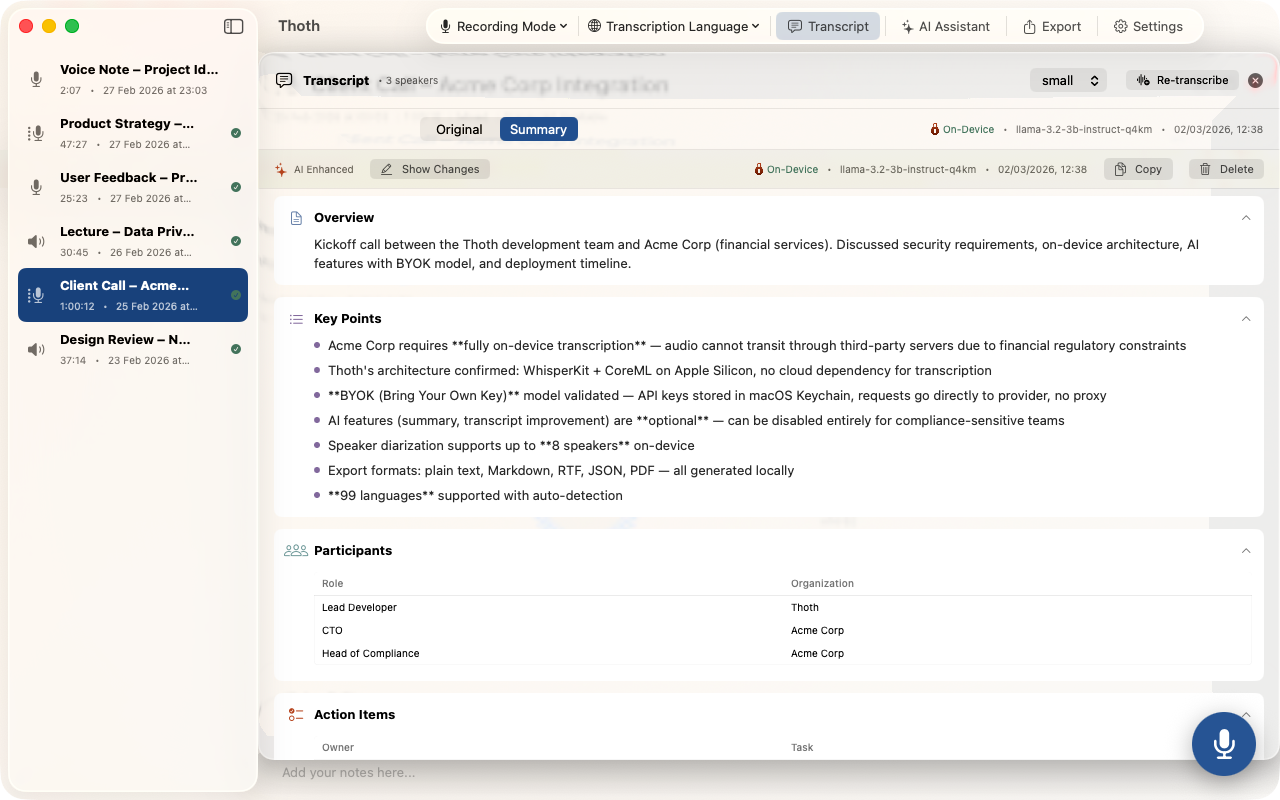Switch to the Original transcript view
This screenshot has width=1280, height=800.
(459, 129)
